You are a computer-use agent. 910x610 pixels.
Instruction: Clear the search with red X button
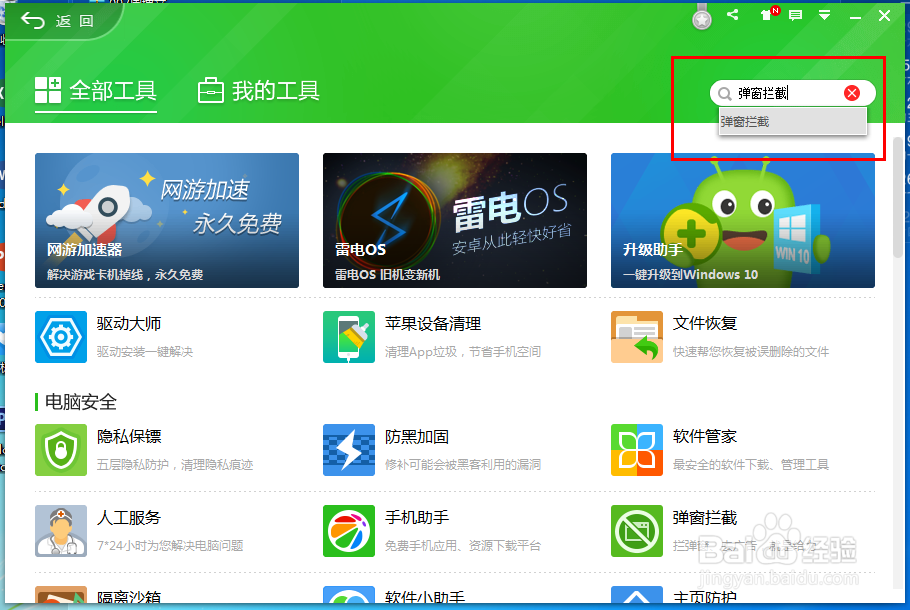[x=852, y=93]
